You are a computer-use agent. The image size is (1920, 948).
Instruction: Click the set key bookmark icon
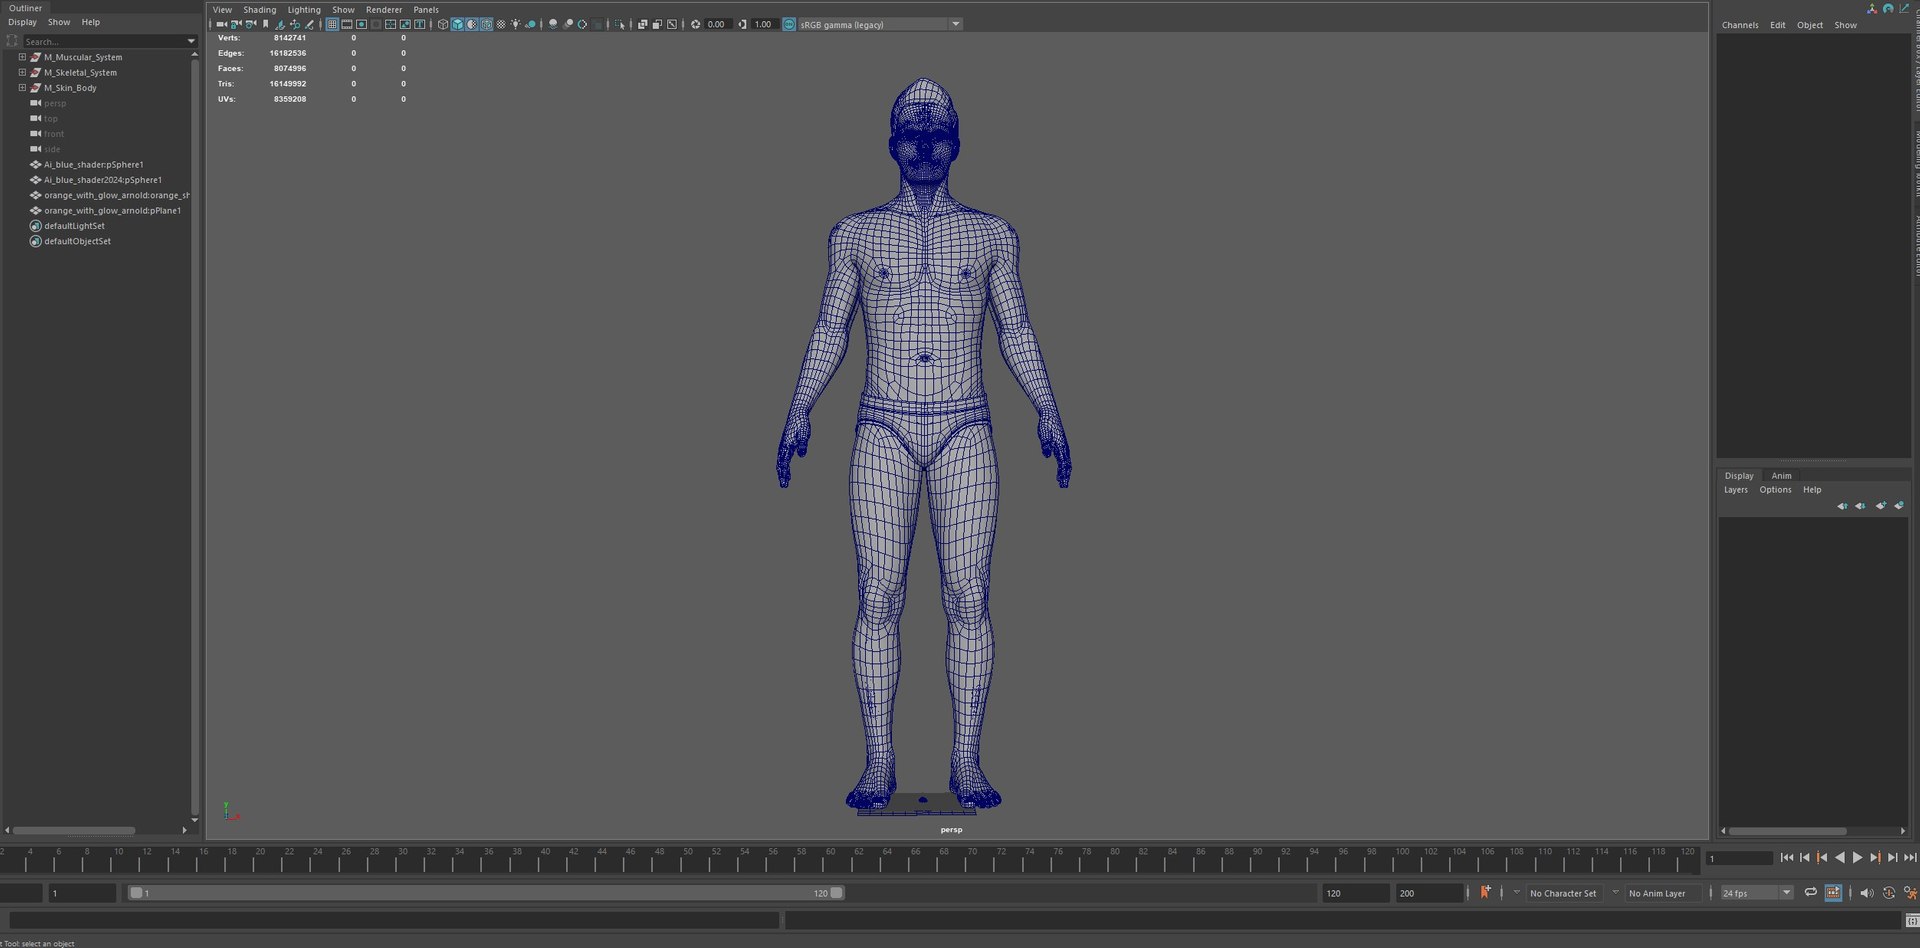coord(1485,892)
